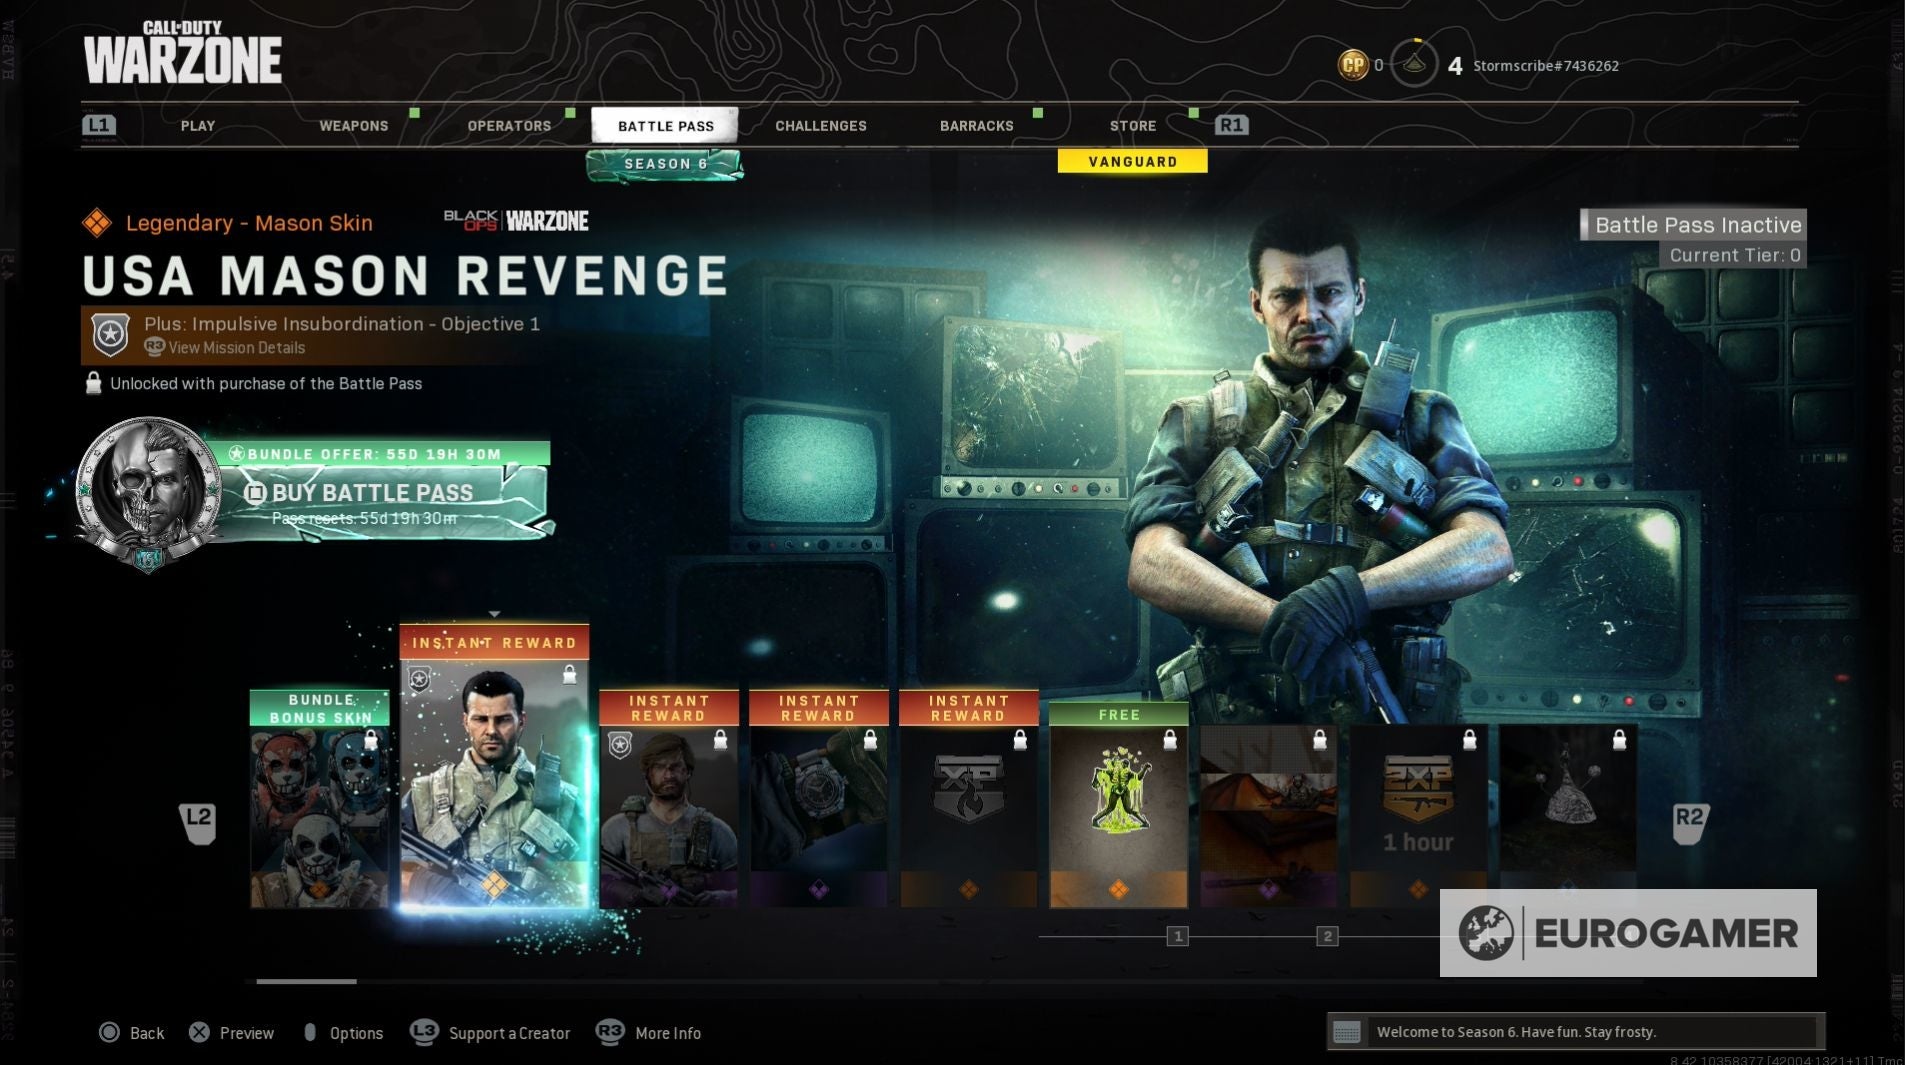Click the Current Tier: 0 label
The height and width of the screenshot is (1065, 1905).
[1734, 255]
